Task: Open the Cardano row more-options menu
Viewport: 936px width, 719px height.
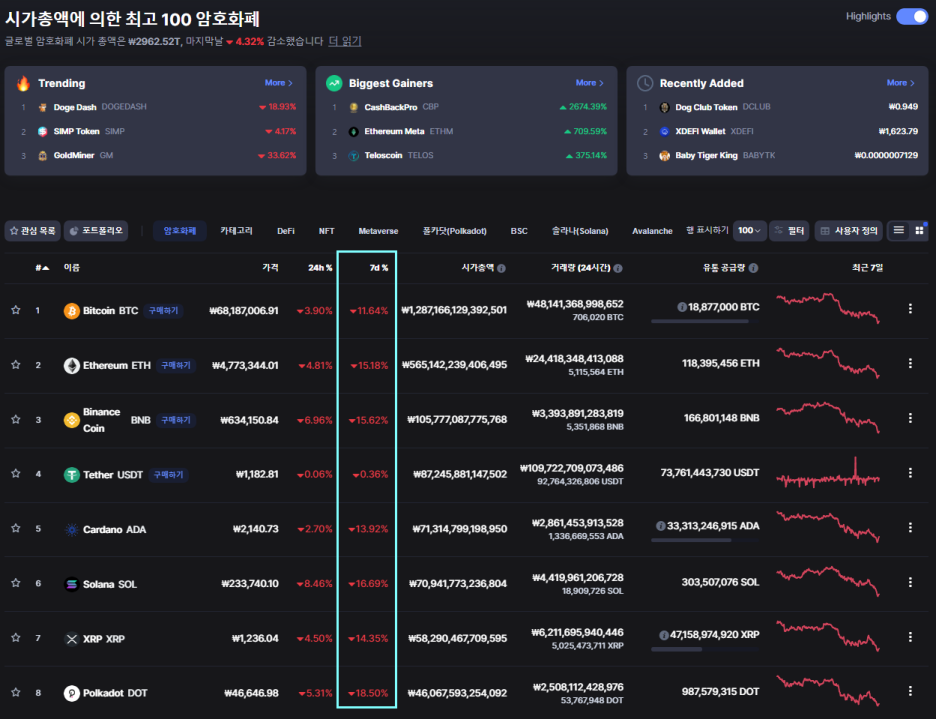Action: pyautogui.click(x=910, y=527)
